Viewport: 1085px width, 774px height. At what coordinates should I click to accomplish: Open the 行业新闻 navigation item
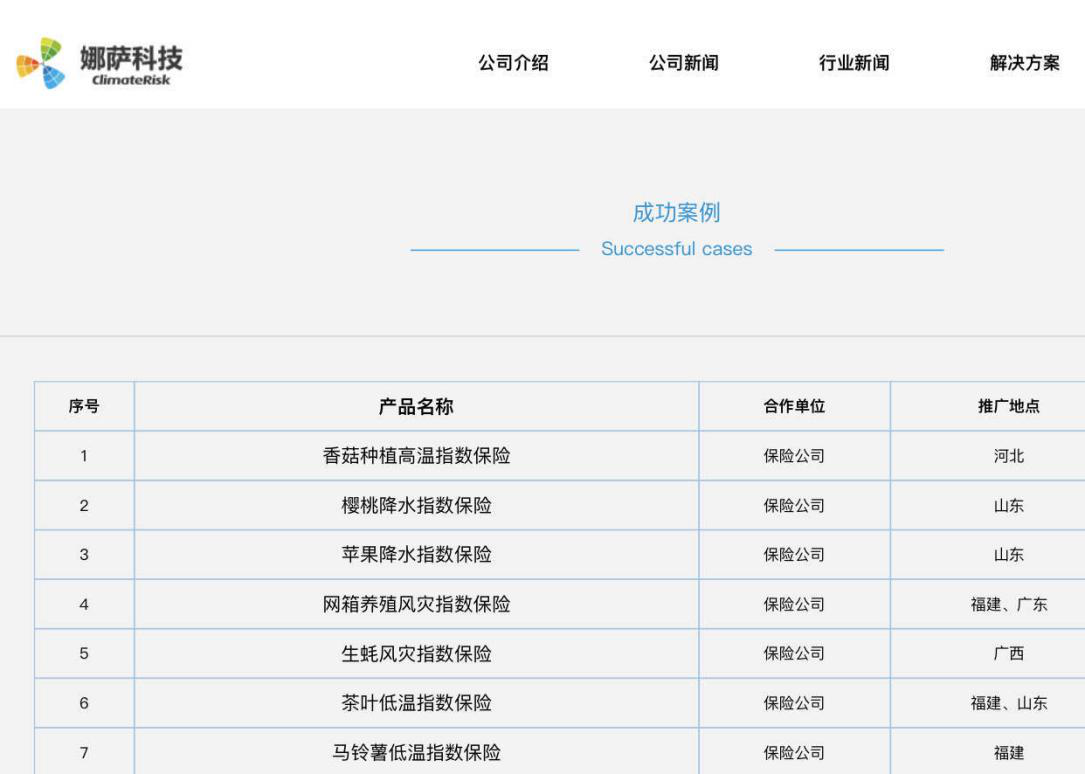(x=854, y=63)
